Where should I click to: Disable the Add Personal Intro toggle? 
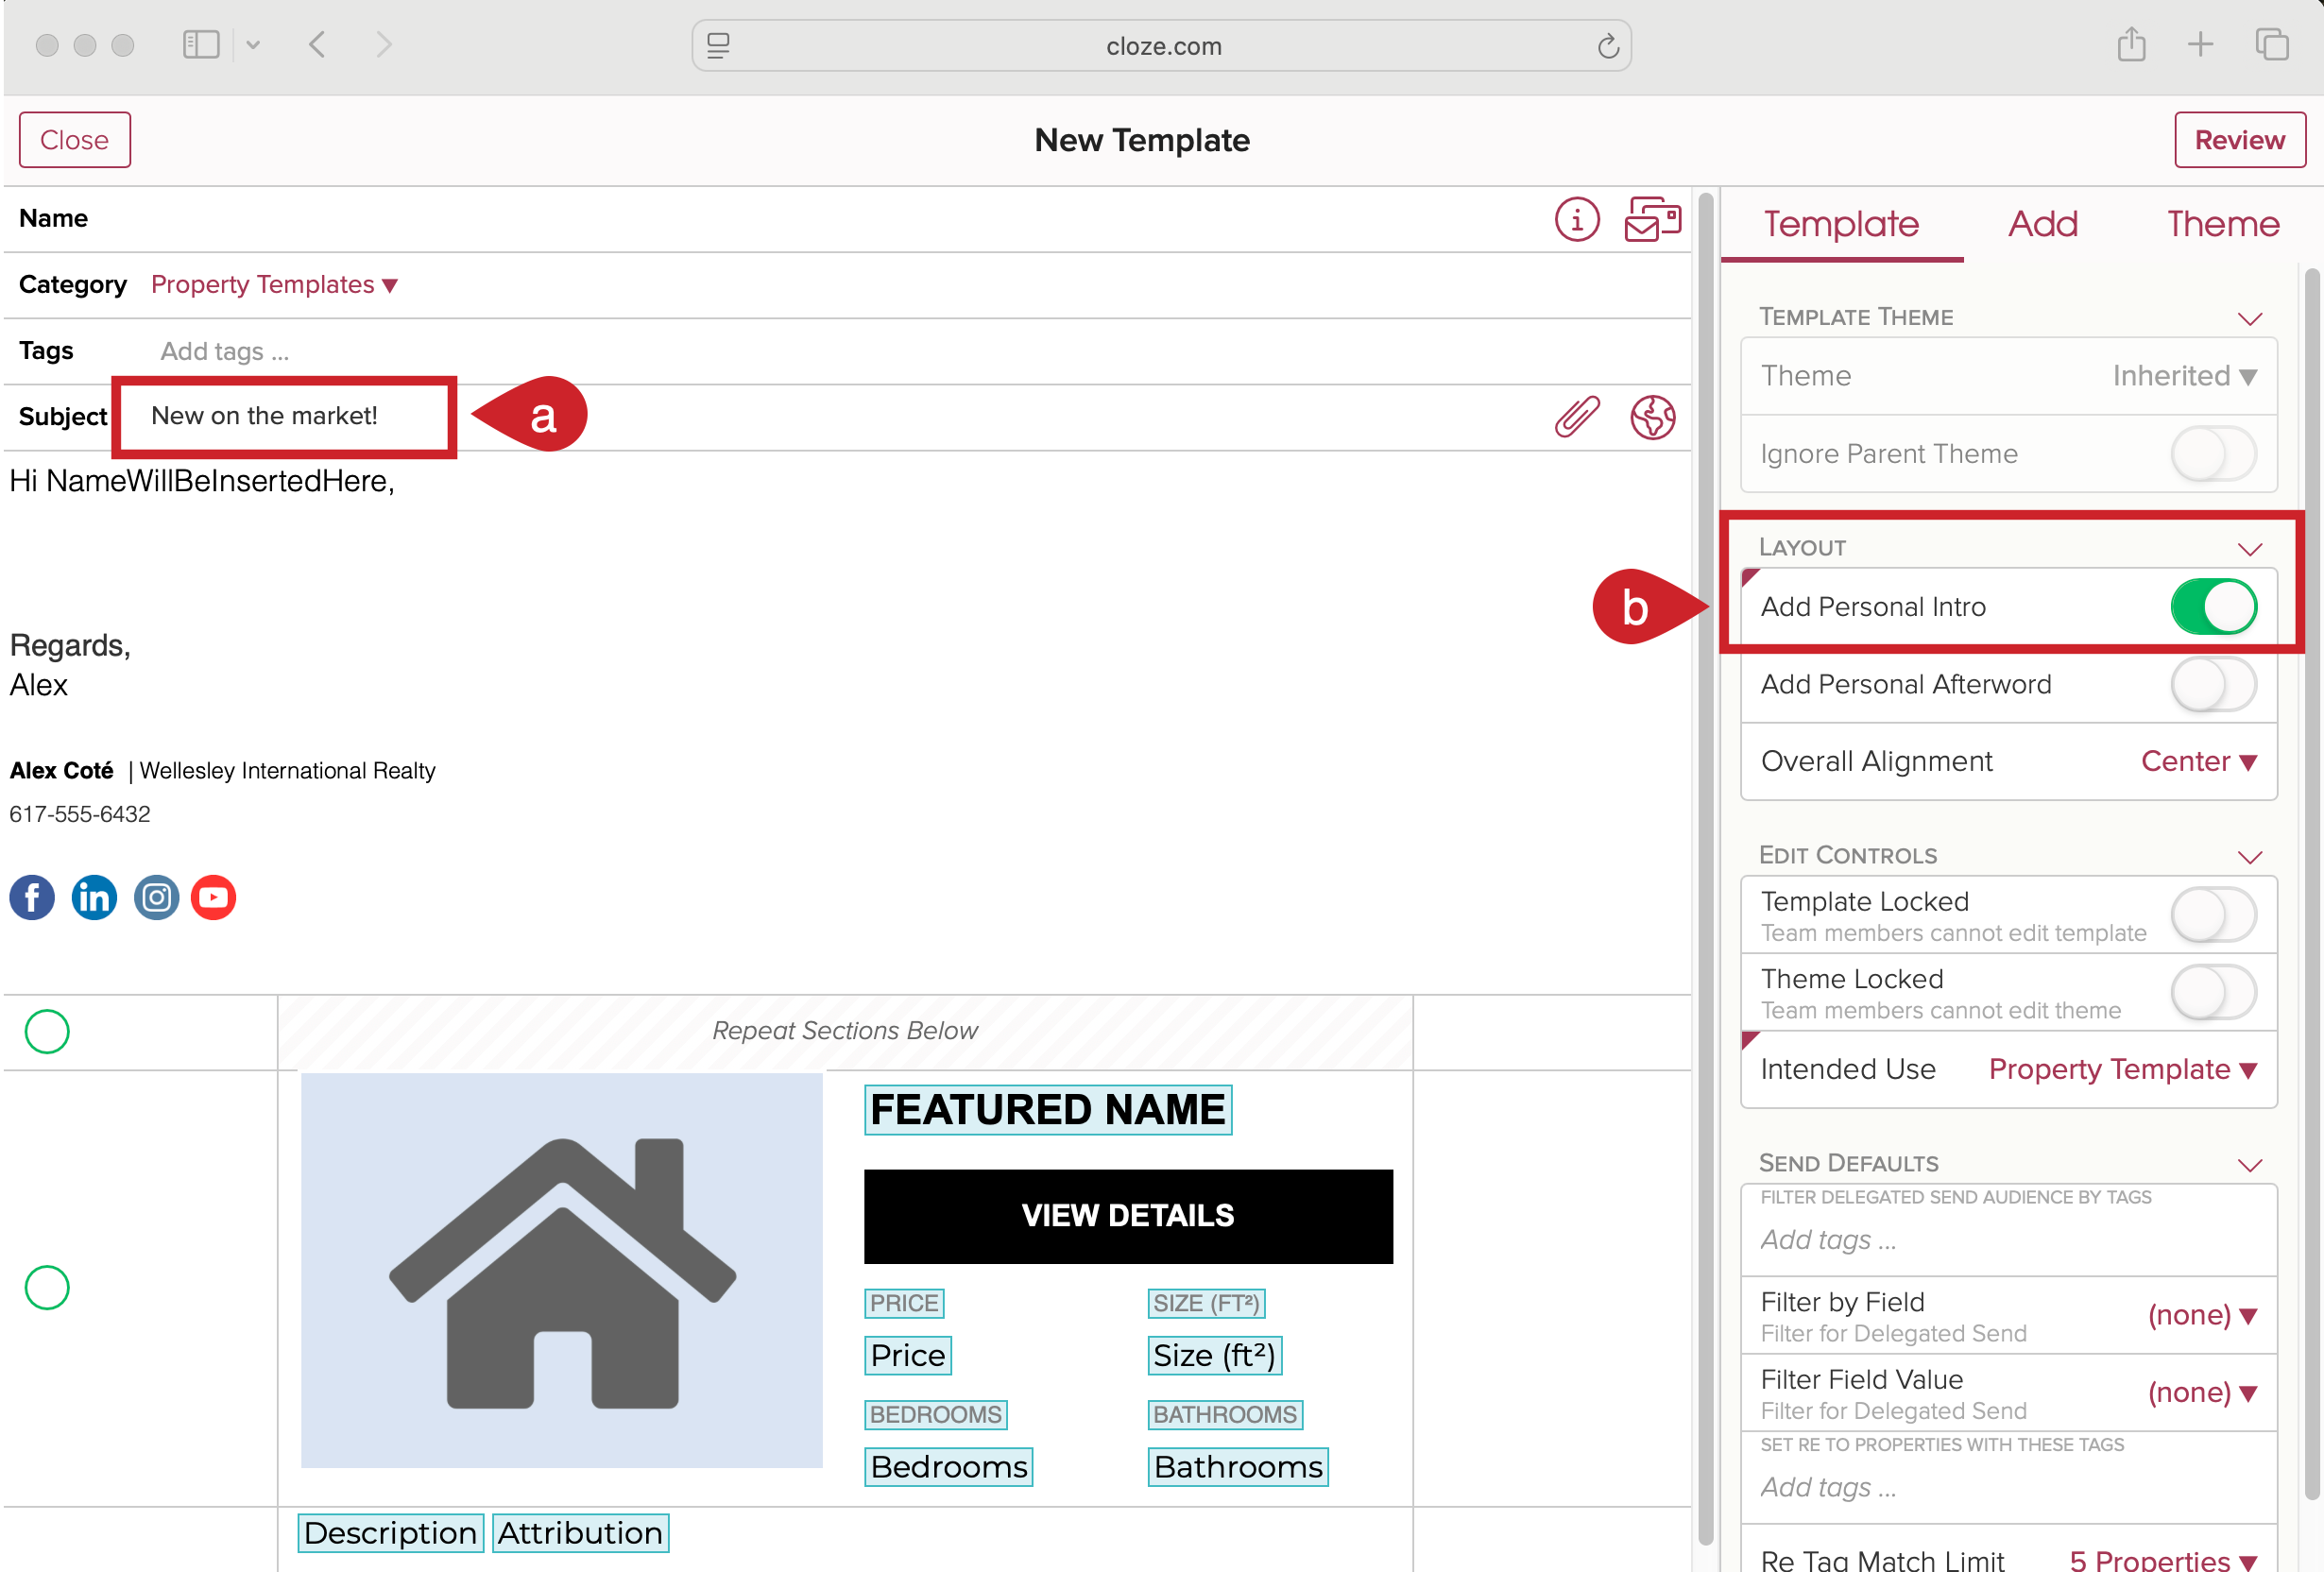[x=2213, y=606]
